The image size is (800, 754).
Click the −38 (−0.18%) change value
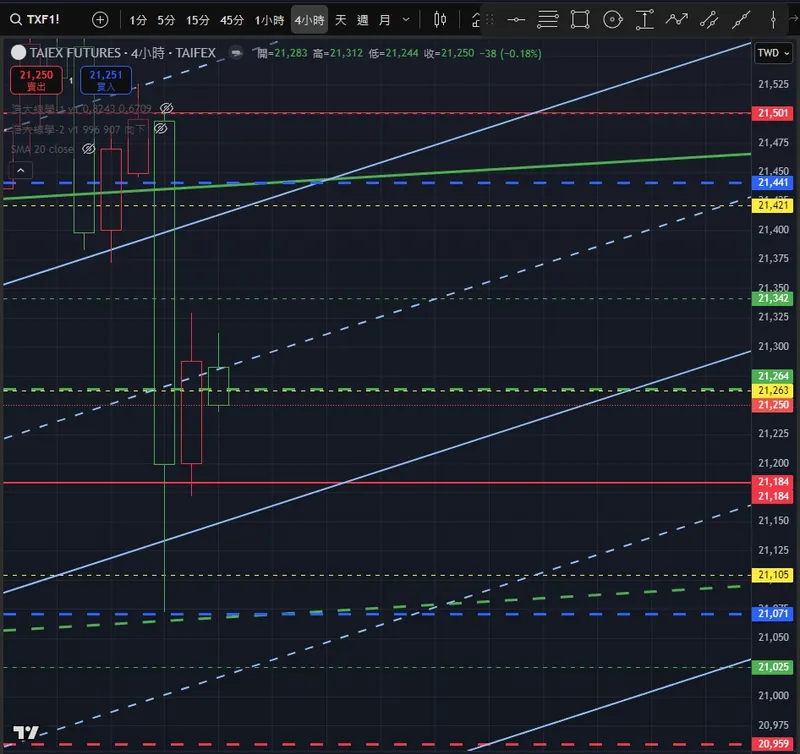pyautogui.click(x=510, y=53)
